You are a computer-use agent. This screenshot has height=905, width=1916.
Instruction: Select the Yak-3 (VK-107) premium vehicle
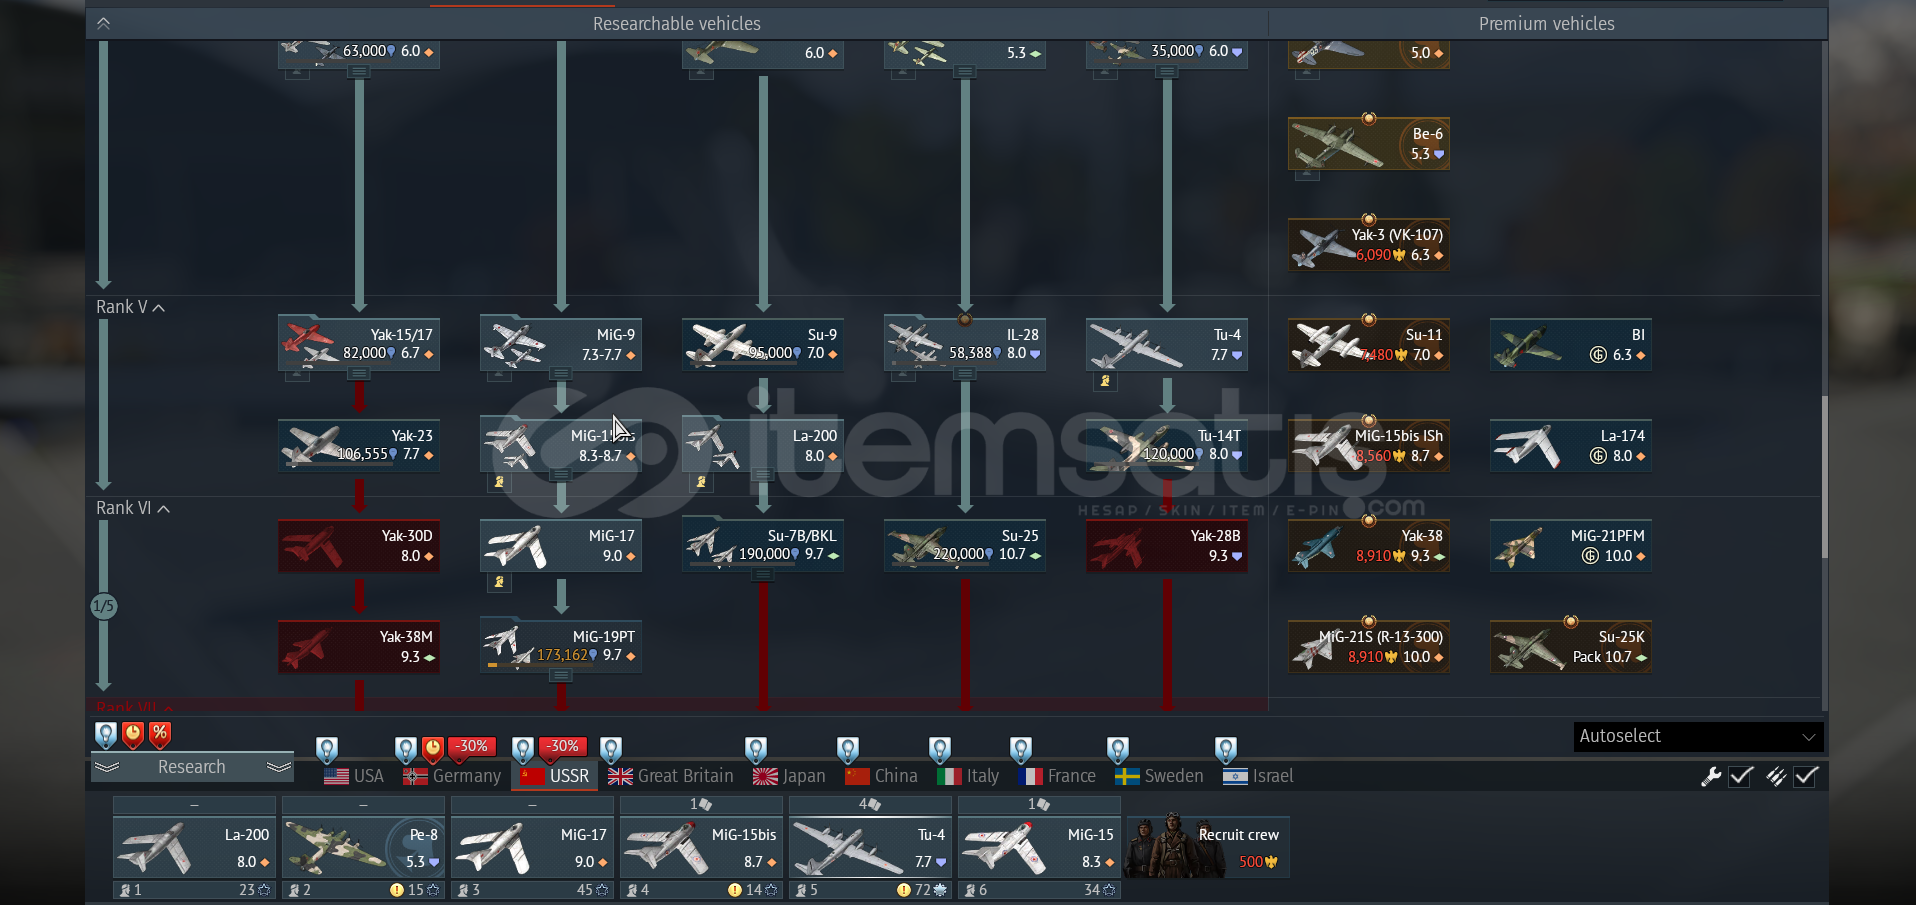pos(1369,244)
